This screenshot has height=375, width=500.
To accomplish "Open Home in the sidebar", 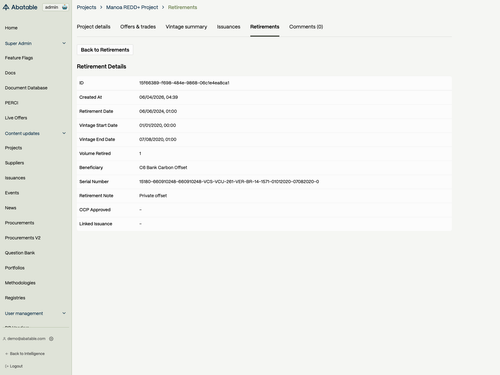I will point(11,28).
